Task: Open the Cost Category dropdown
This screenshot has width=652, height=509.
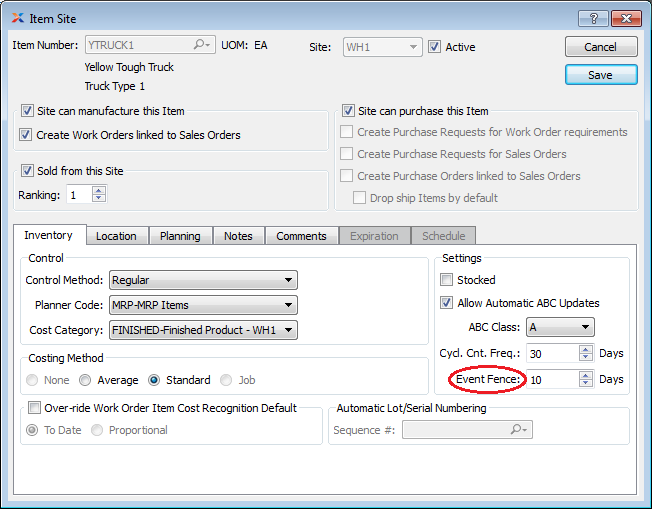Action: [x=203, y=329]
